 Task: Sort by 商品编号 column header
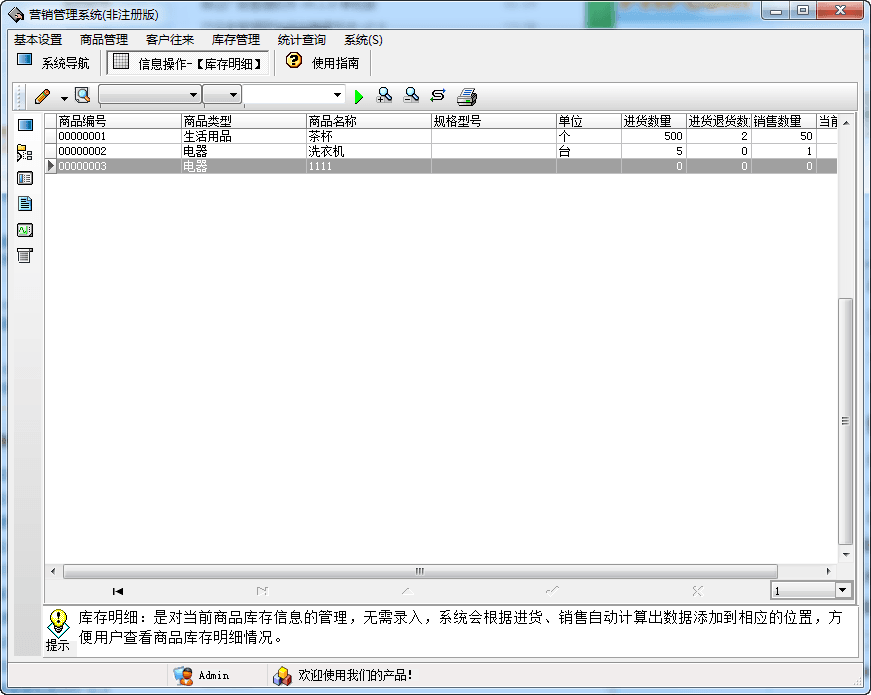(x=119, y=121)
